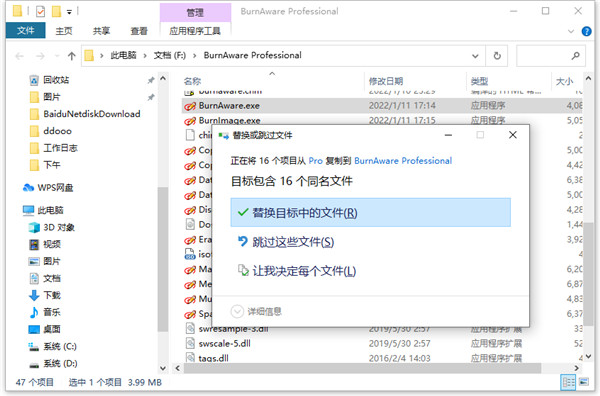Sort by the Name column (名称)
600x396 pixels.
coord(192,81)
